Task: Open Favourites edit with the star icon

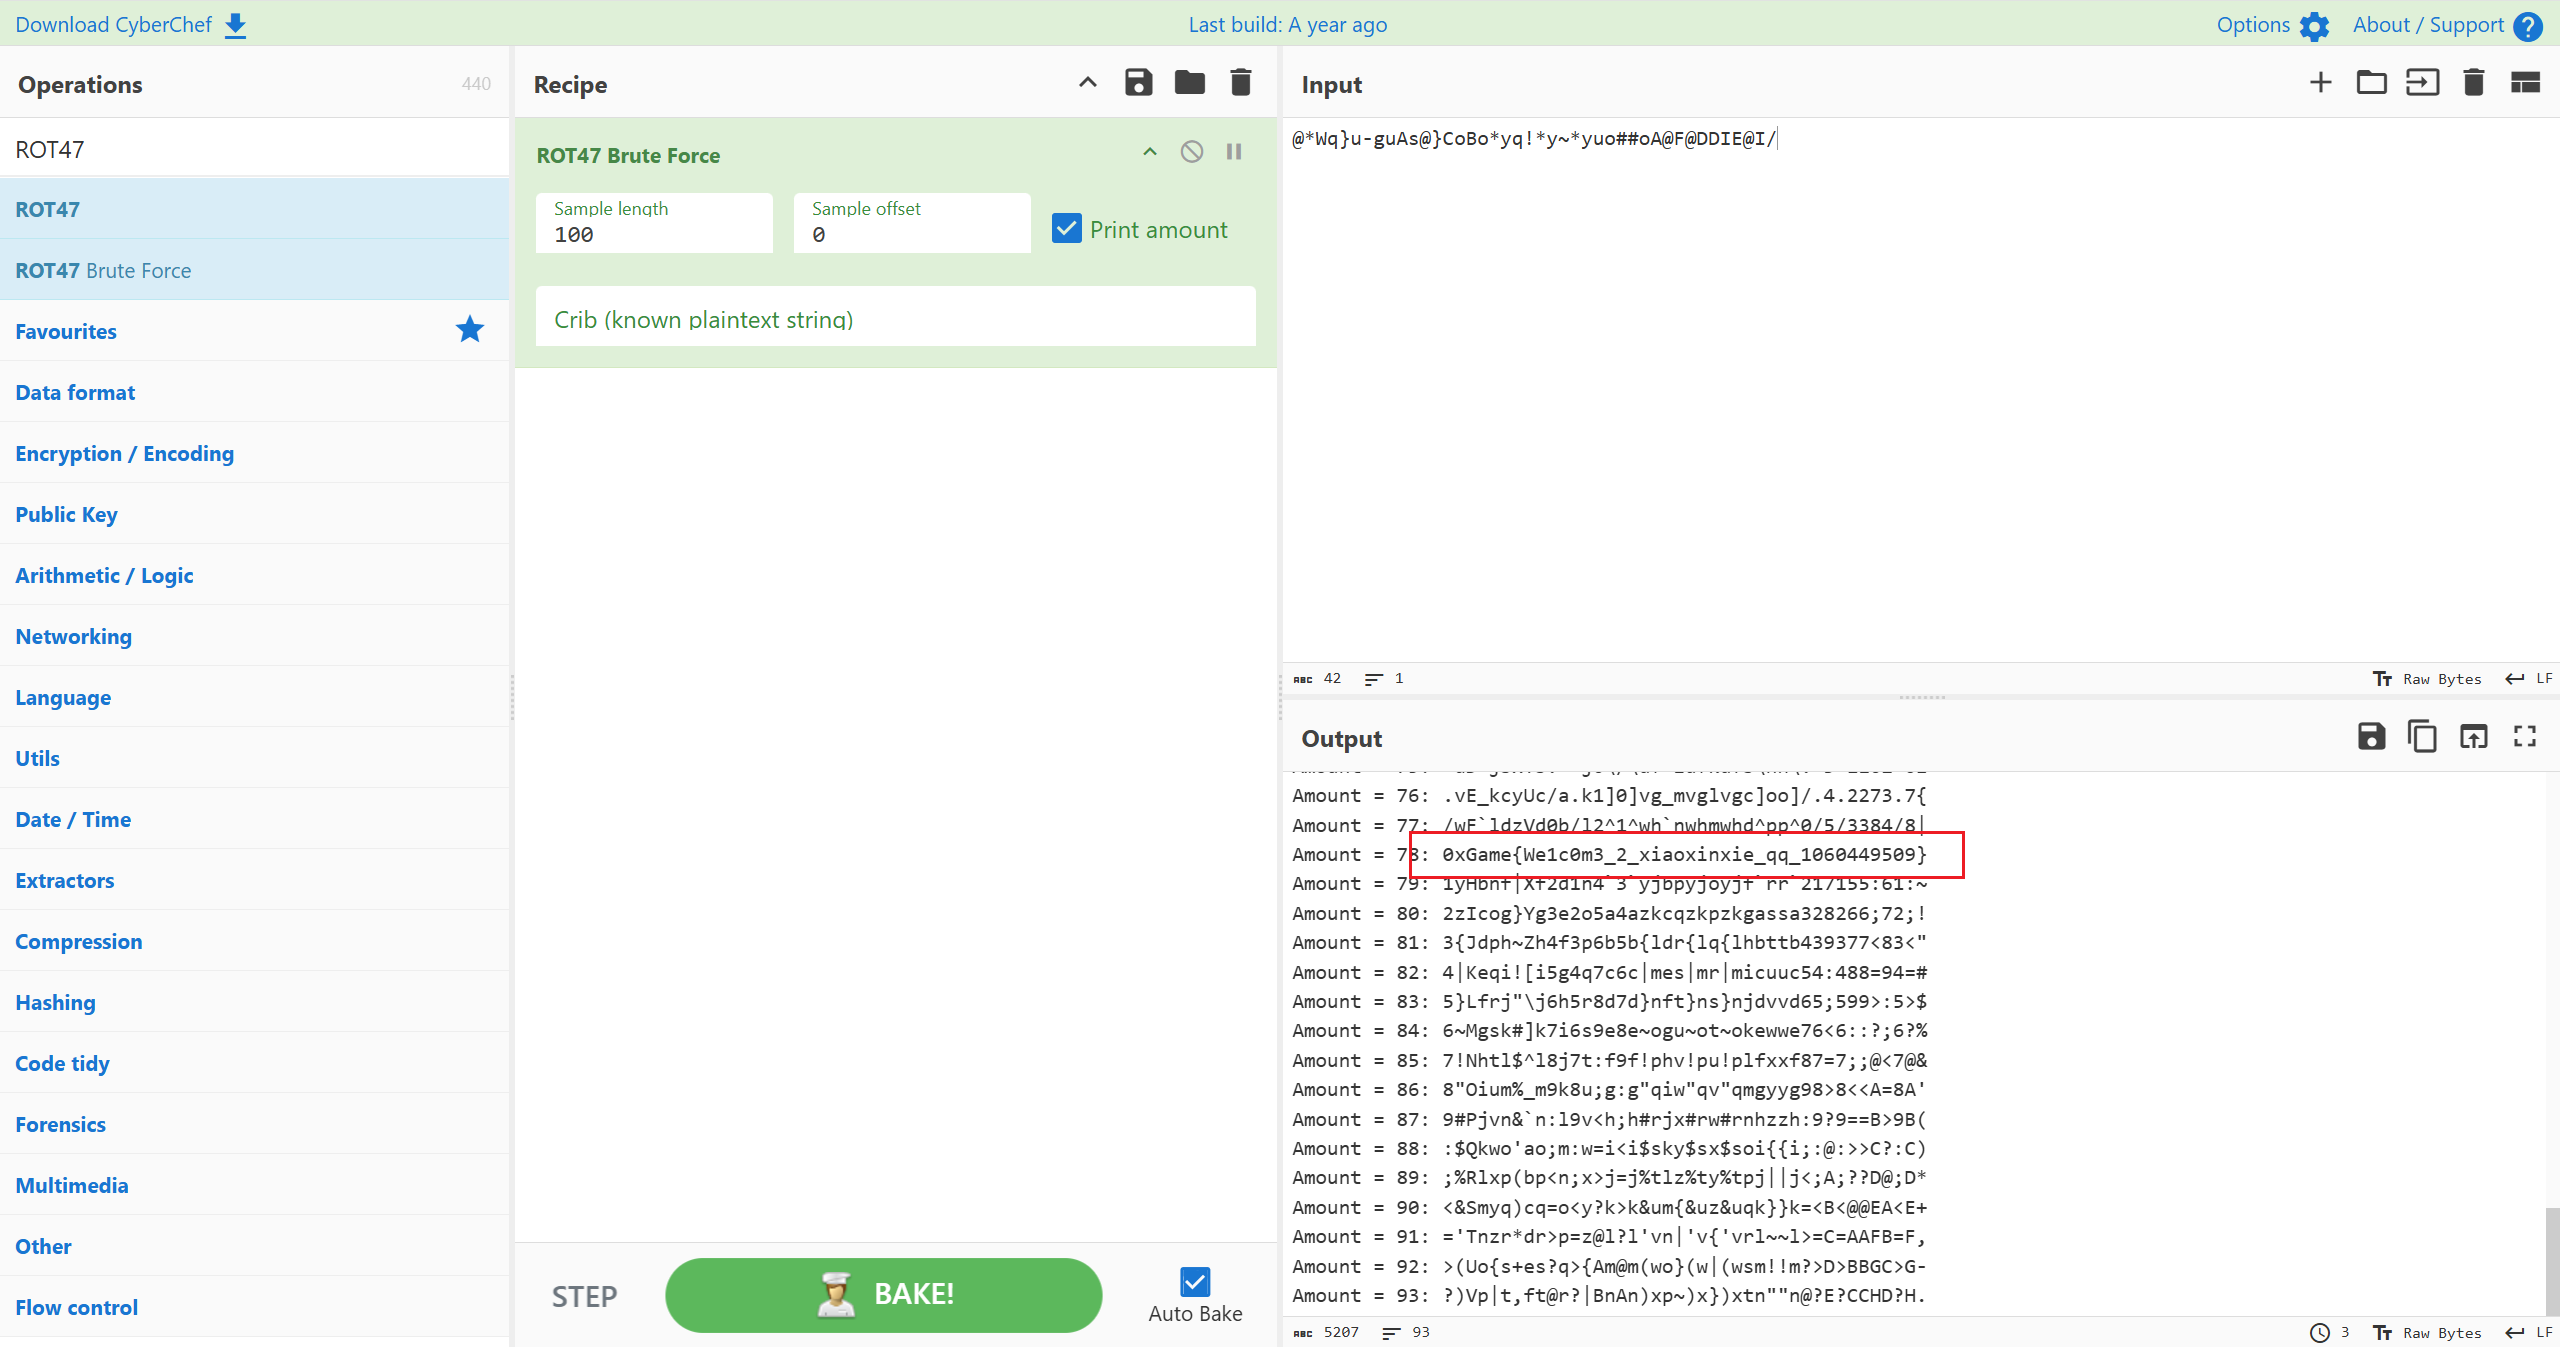Action: tap(468, 329)
